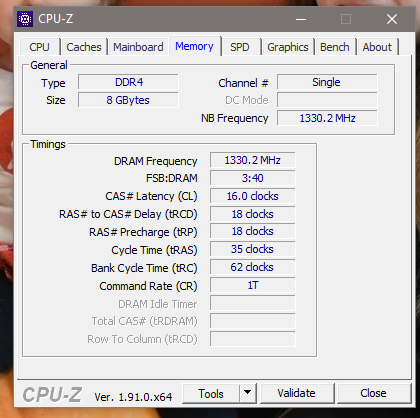
Task: Click the NB Frequency 1330.2 MHz value
Action: point(327,118)
